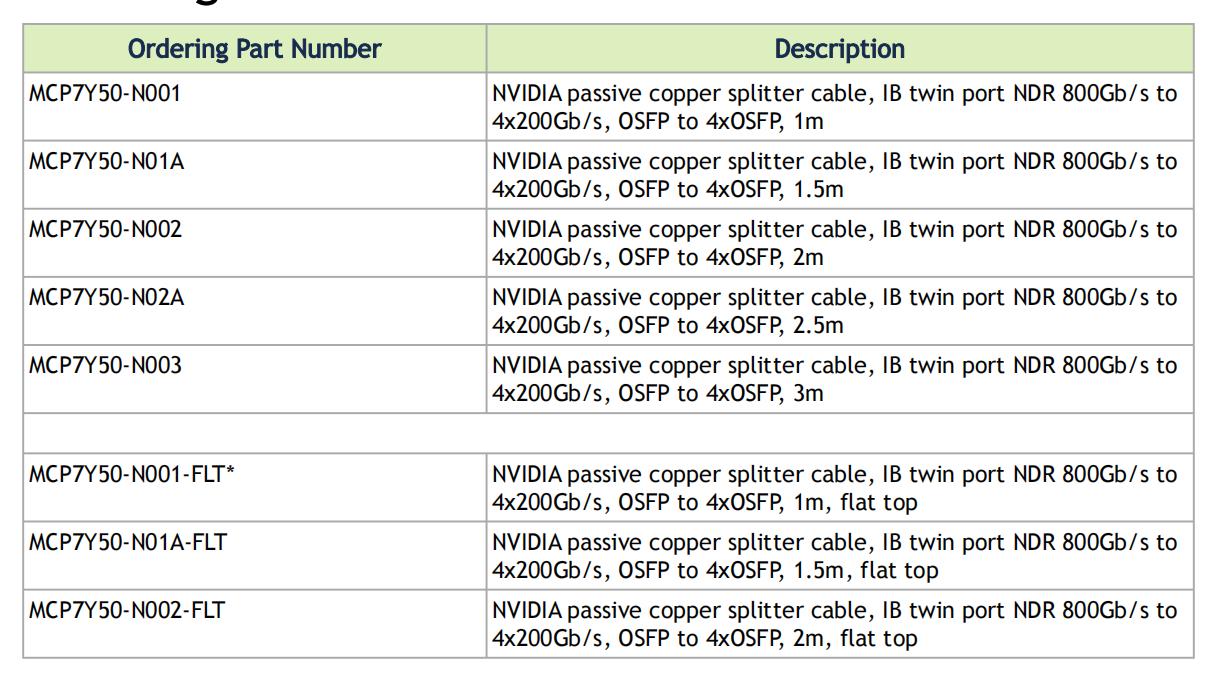Image resolution: width=1210 pixels, height=677 pixels.
Task: Select part number MCP7Y50-N001 cell
Action: (x=106, y=95)
